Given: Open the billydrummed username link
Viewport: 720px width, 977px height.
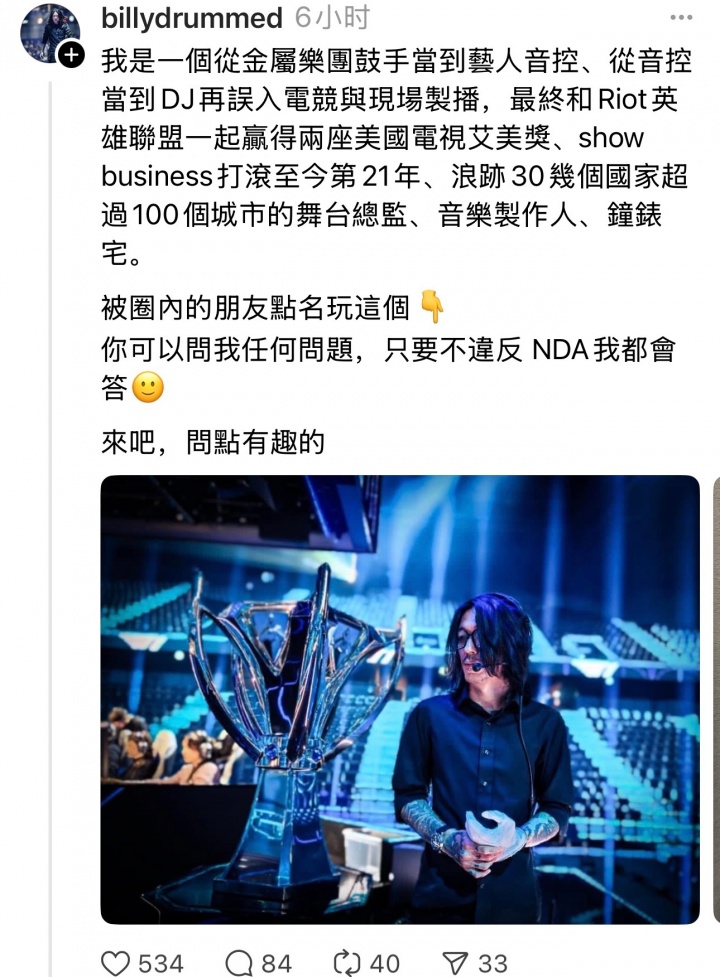Looking at the screenshot, I should pyautogui.click(x=191, y=18).
